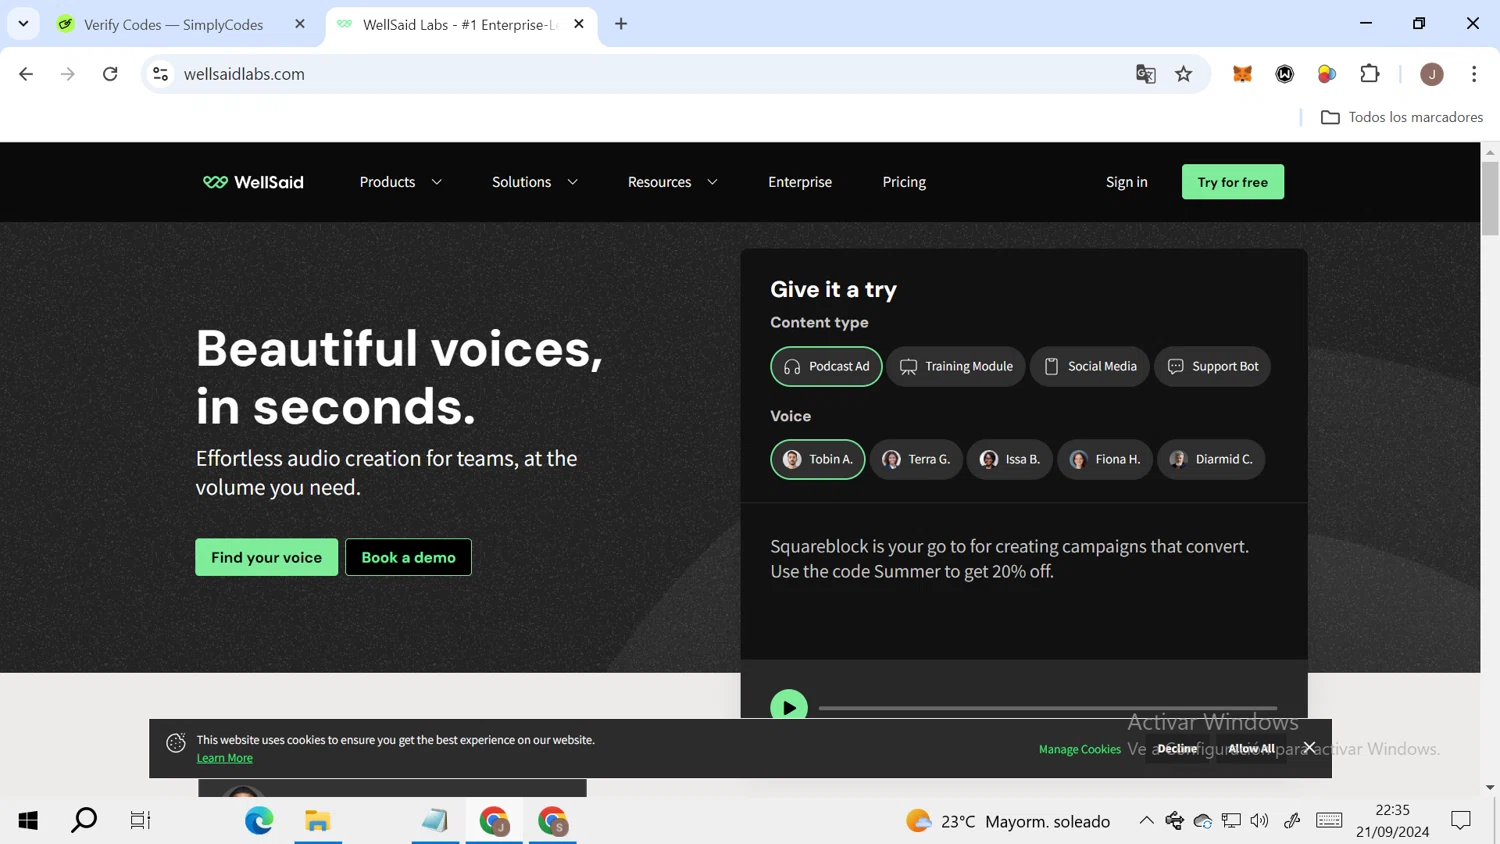Viewport: 1500px width, 844px height.
Task: Open Google Translate icon in address bar
Action: coord(1146,74)
